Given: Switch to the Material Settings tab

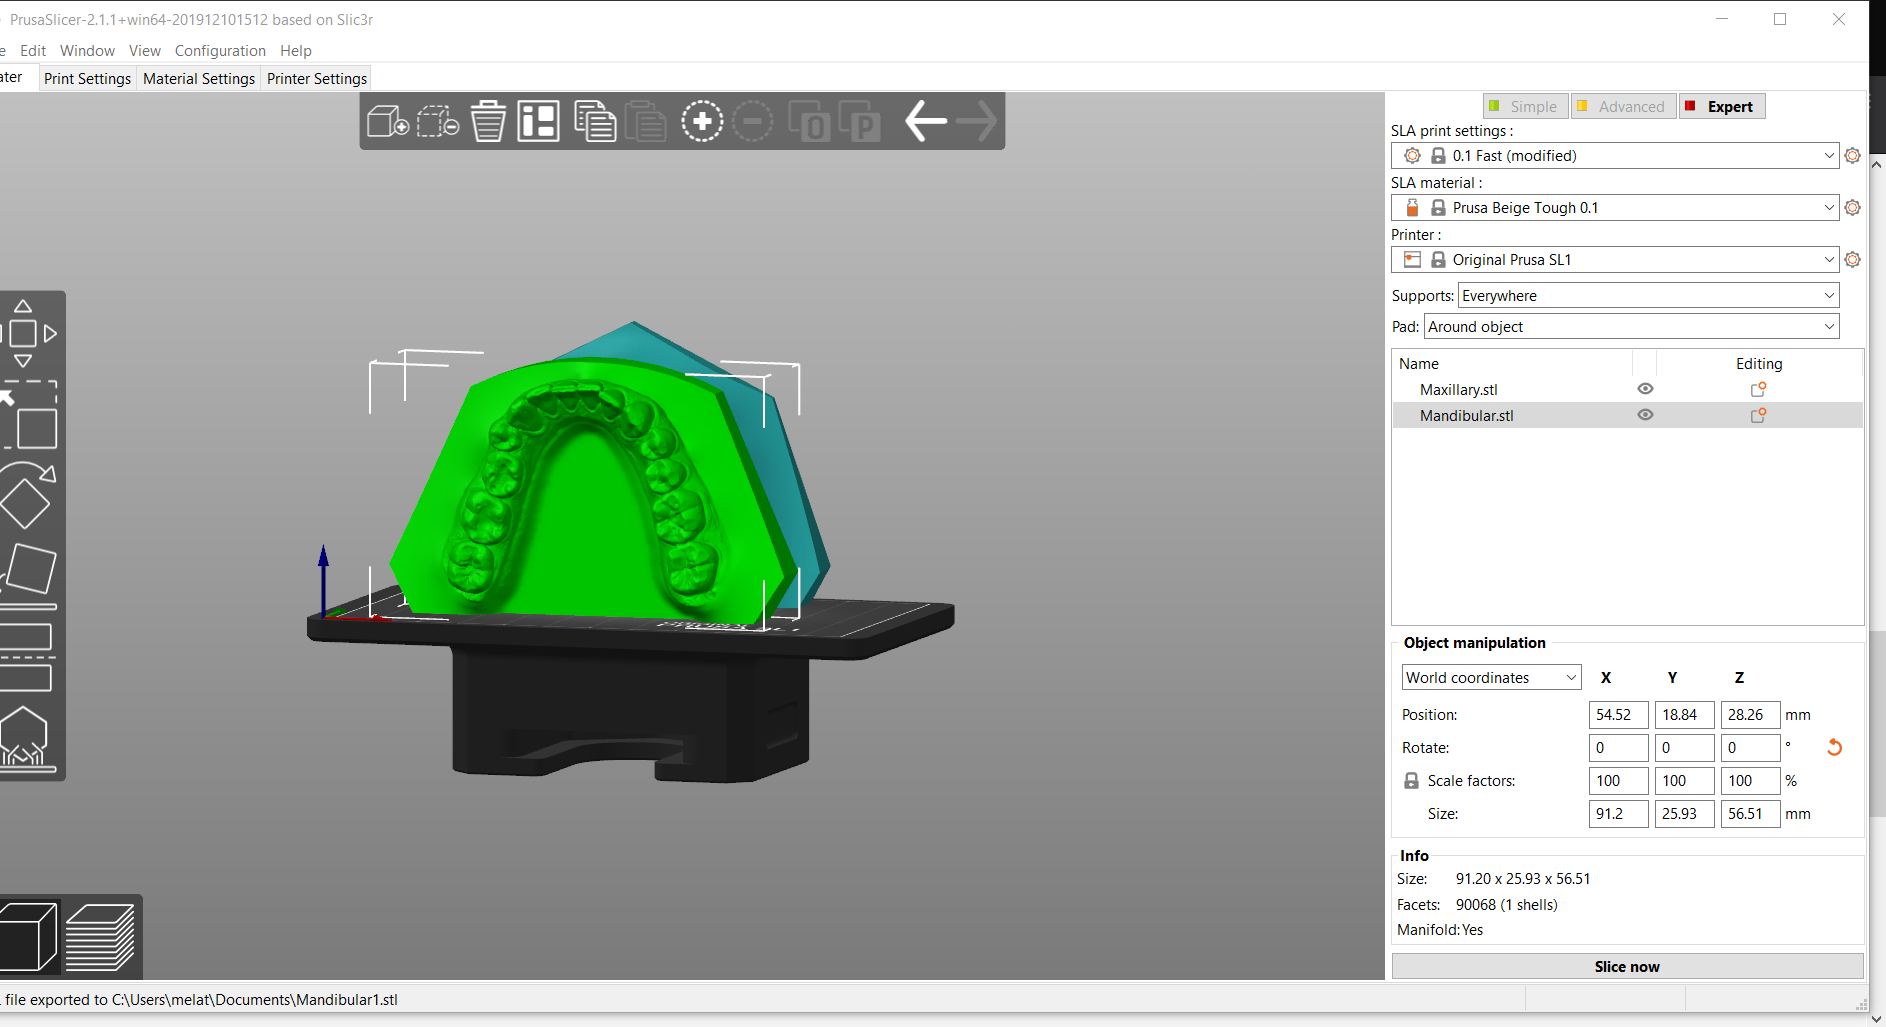Looking at the screenshot, I should coord(199,79).
